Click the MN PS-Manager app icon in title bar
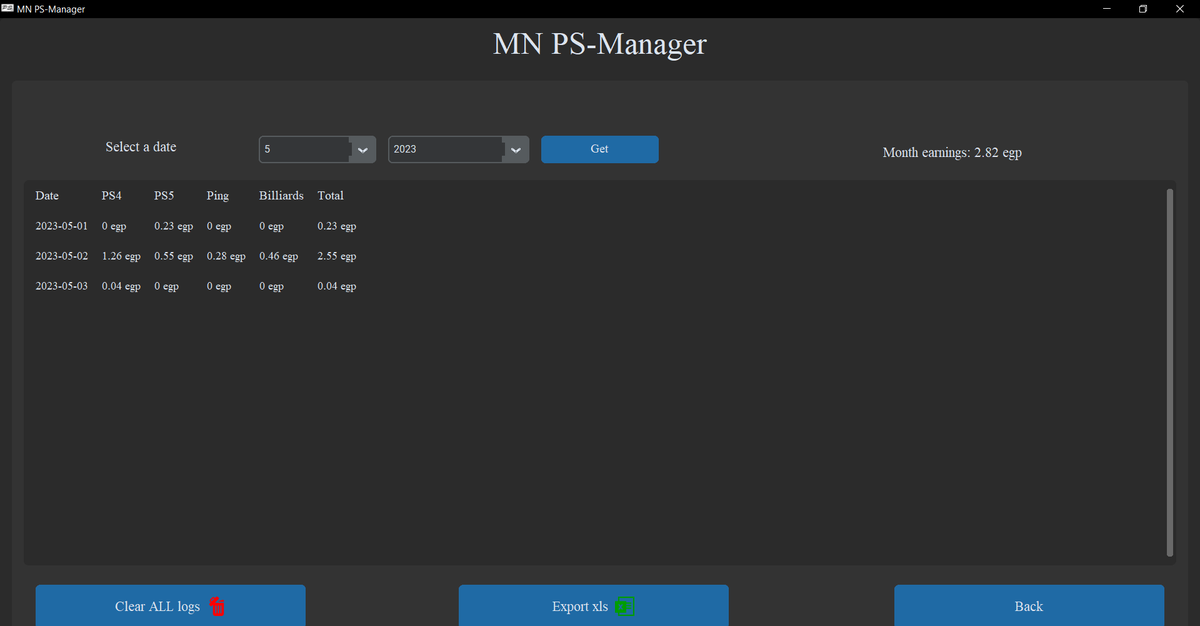 point(8,9)
